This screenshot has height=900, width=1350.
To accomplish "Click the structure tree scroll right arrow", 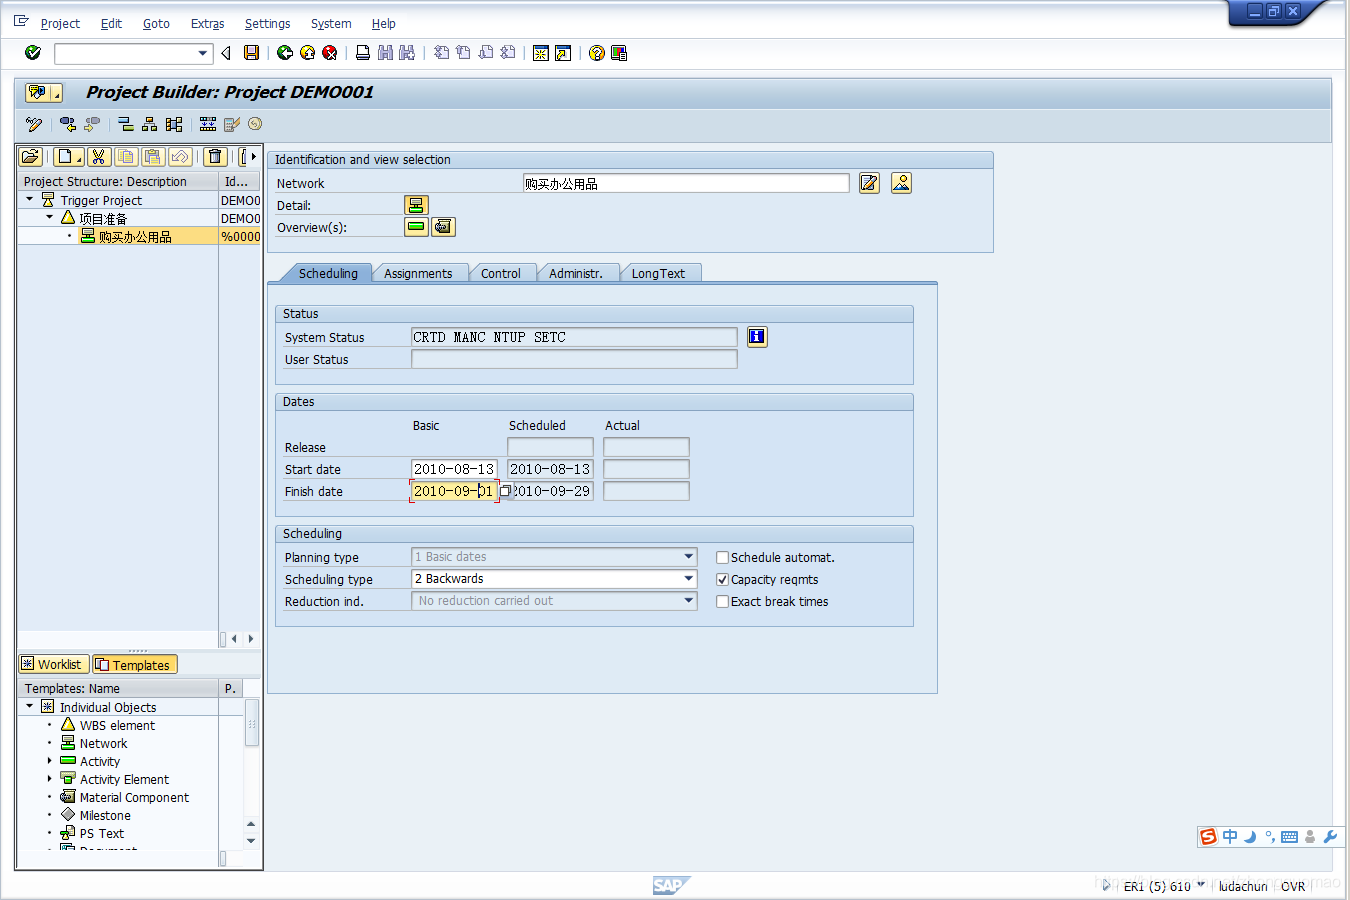I will click(251, 638).
